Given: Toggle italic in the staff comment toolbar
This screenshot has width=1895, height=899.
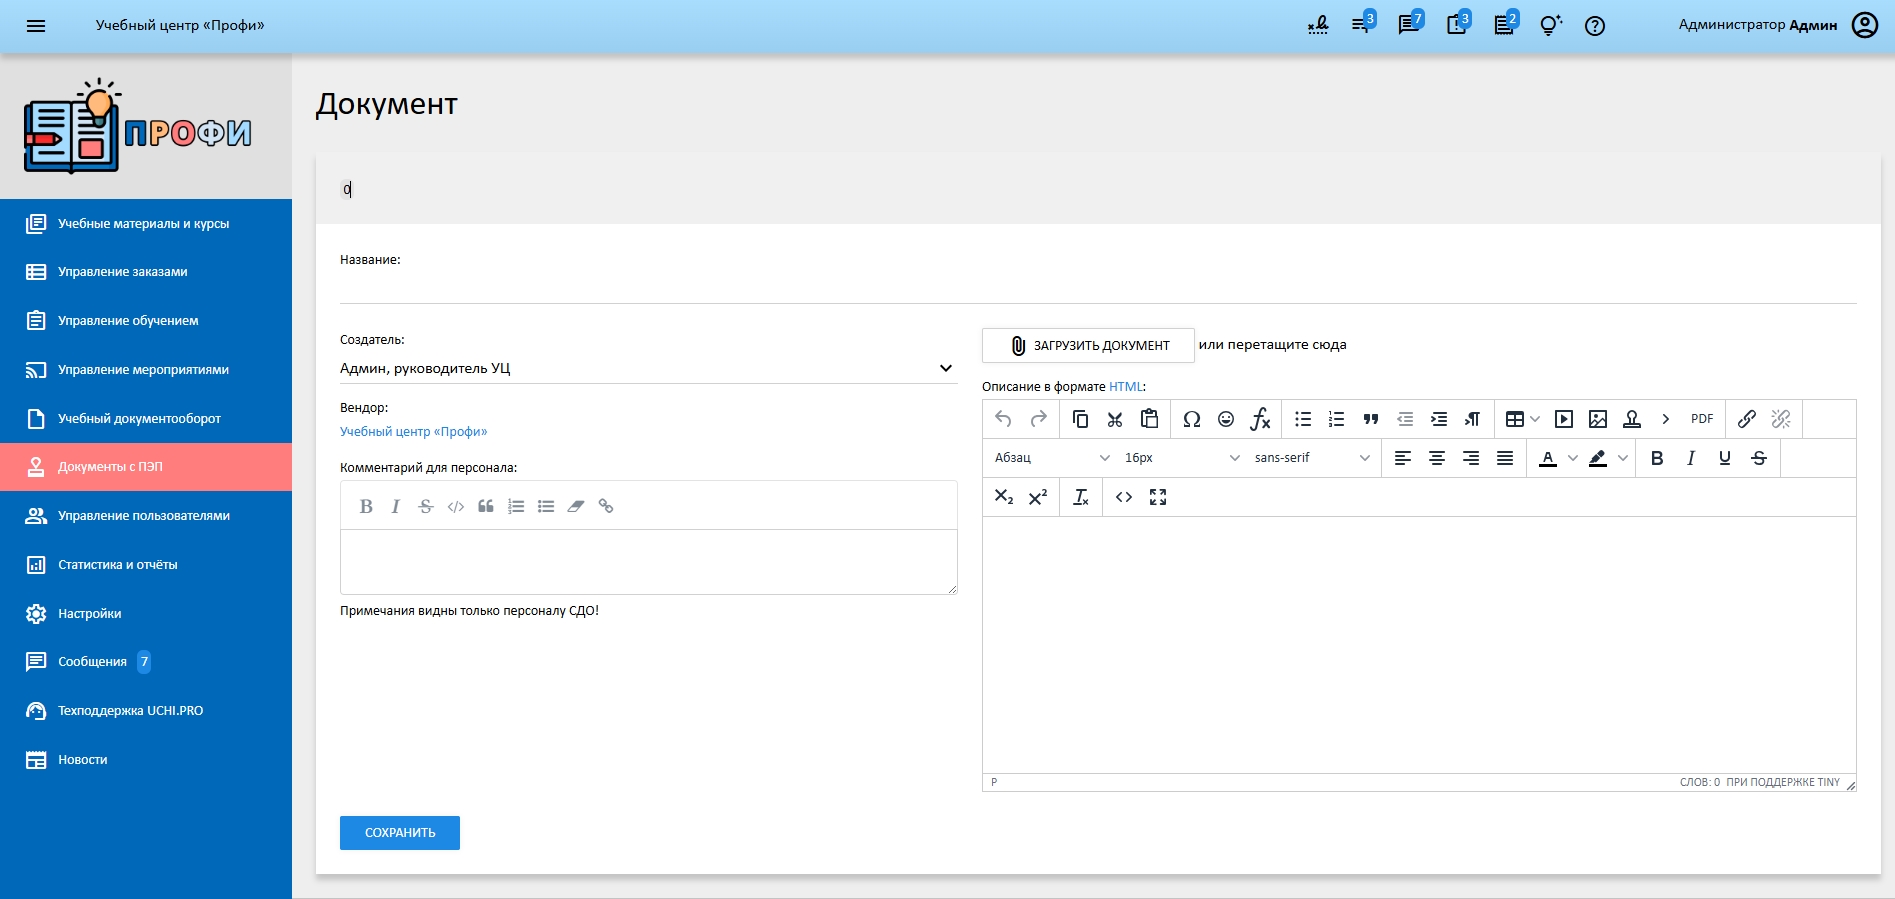Looking at the screenshot, I should [396, 506].
